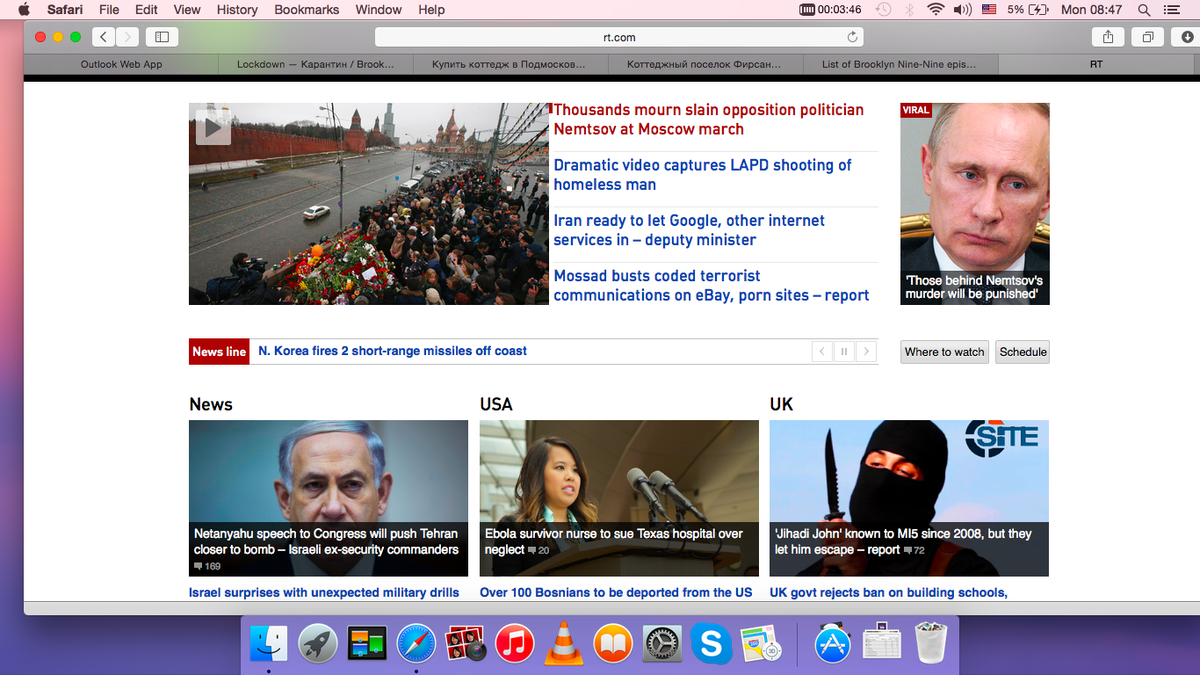This screenshot has width=1200, height=675.
Task: Open System Preferences gear in Dock
Action: coord(662,644)
